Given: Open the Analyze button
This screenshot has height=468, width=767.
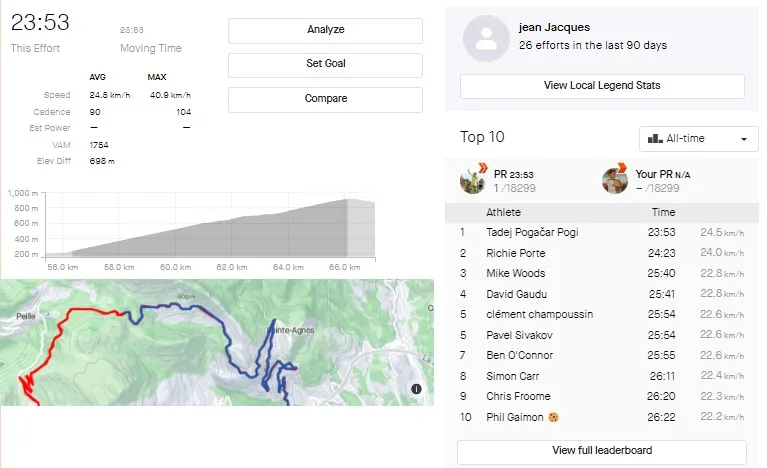Looking at the screenshot, I should (x=325, y=31).
